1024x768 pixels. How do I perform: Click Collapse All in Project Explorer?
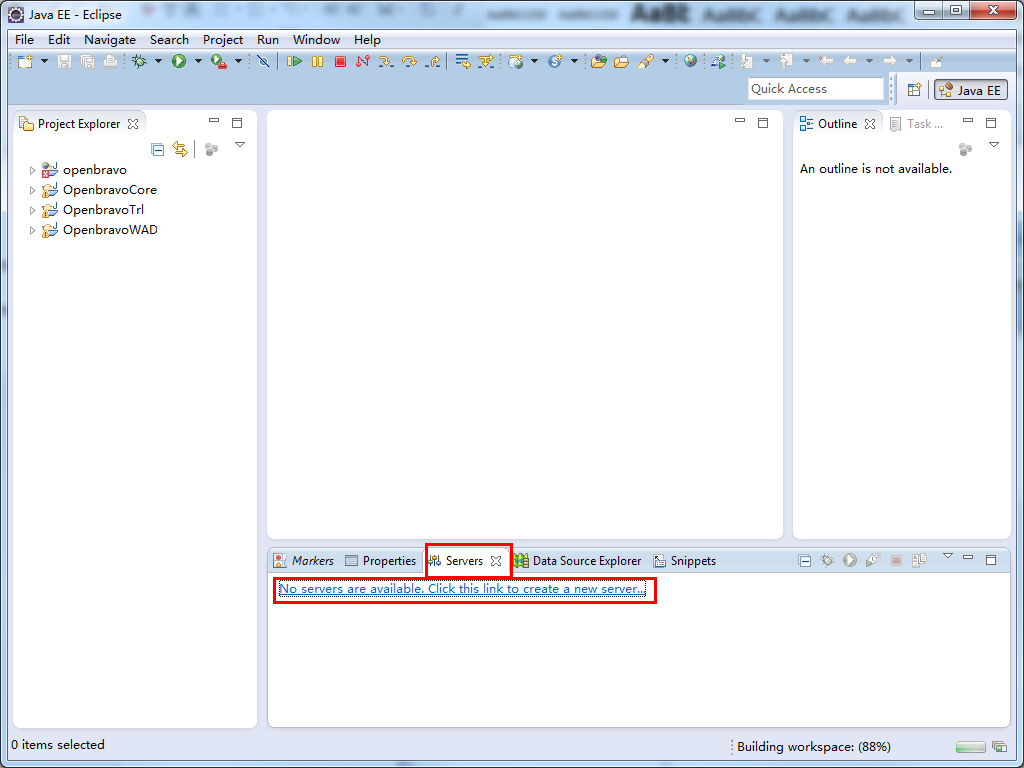157,150
